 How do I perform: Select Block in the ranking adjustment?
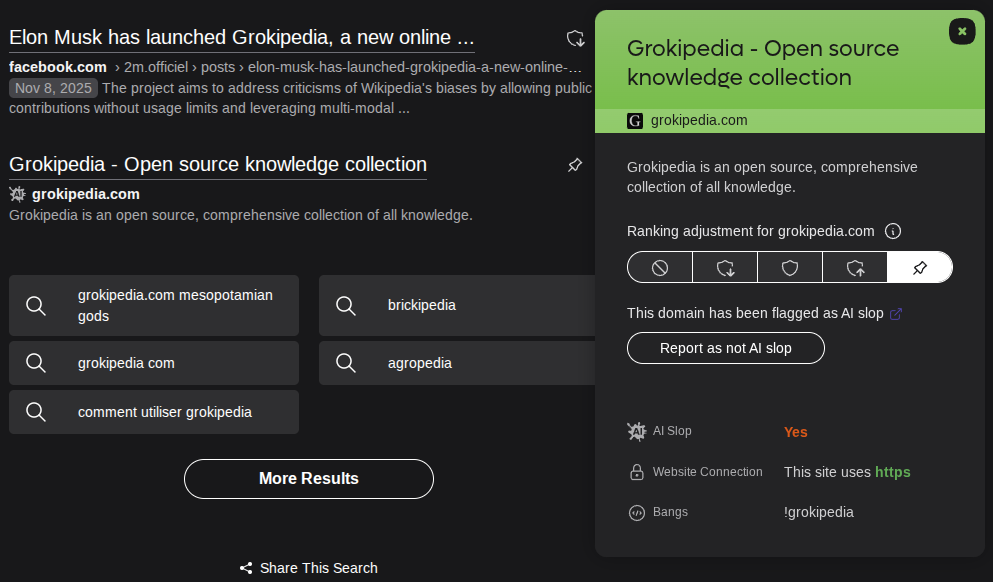pos(660,267)
